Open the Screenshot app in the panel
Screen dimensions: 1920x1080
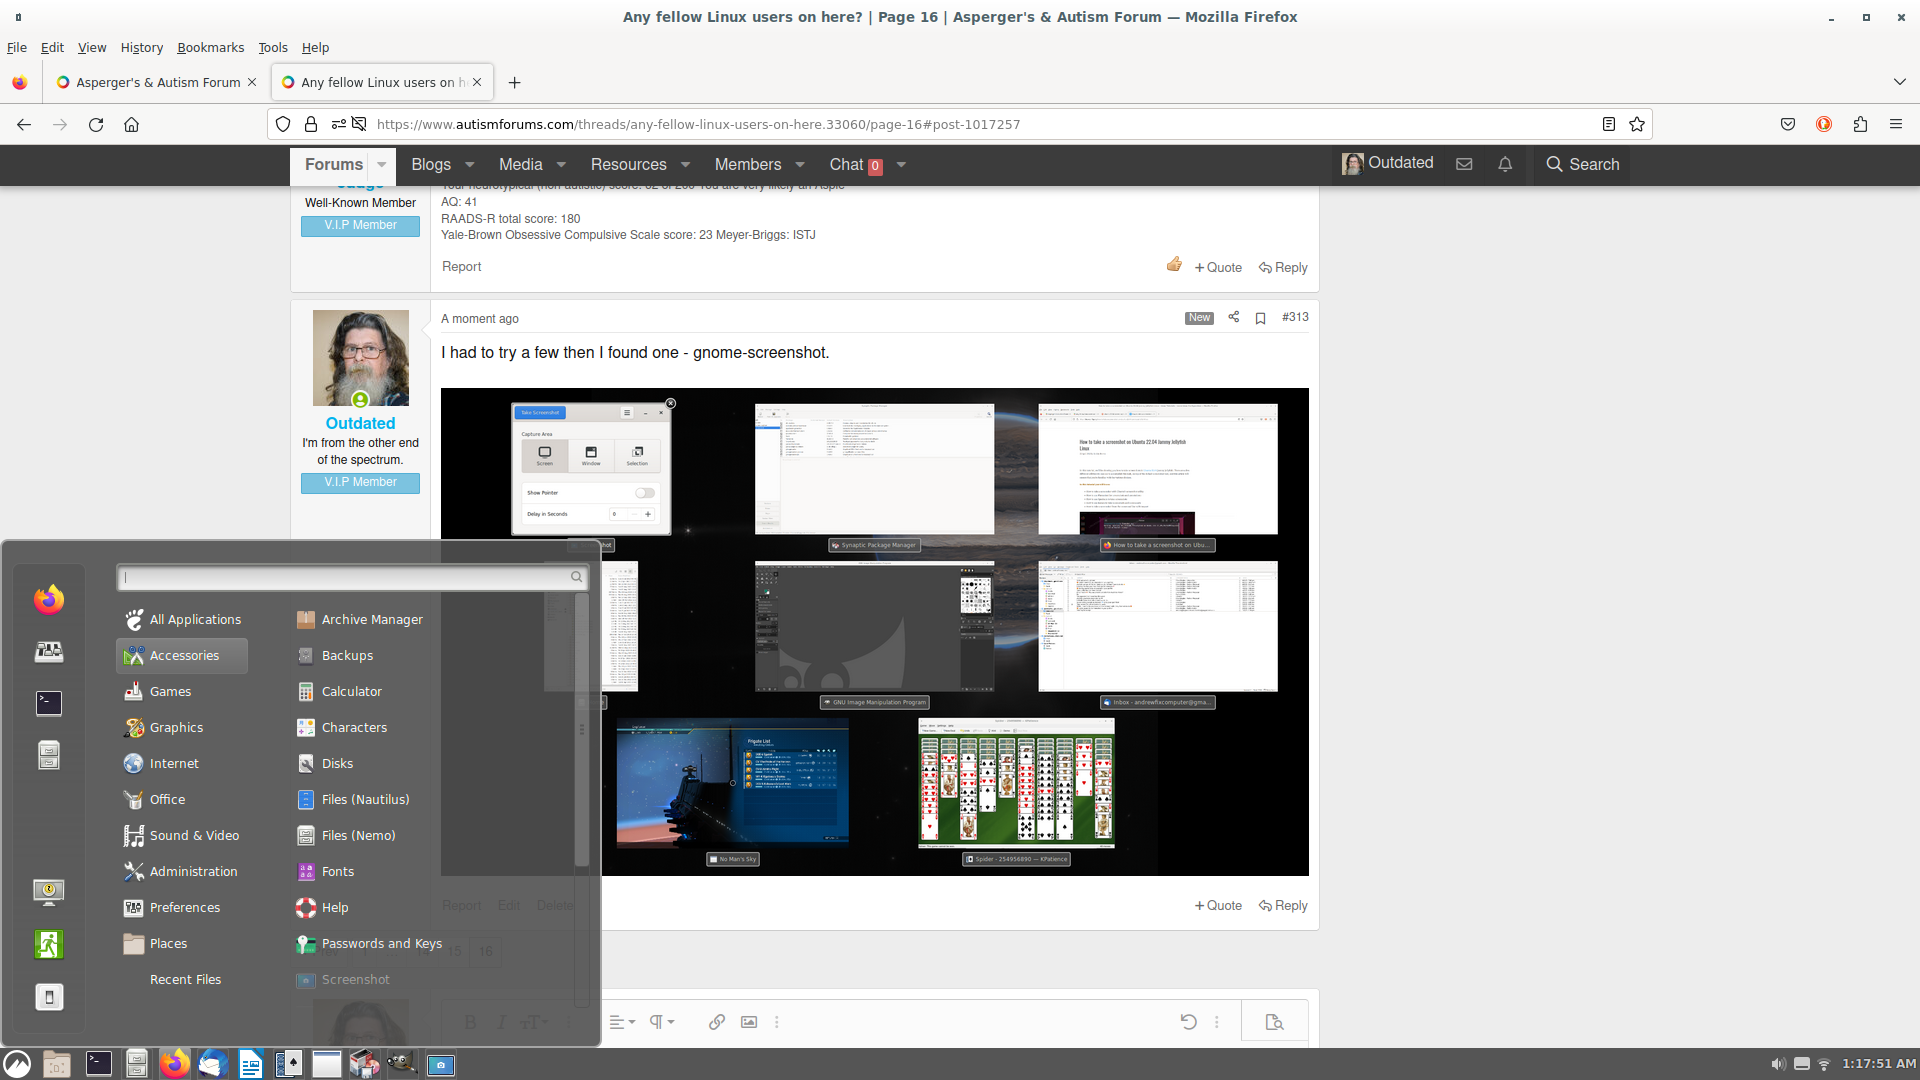coord(441,1064)
